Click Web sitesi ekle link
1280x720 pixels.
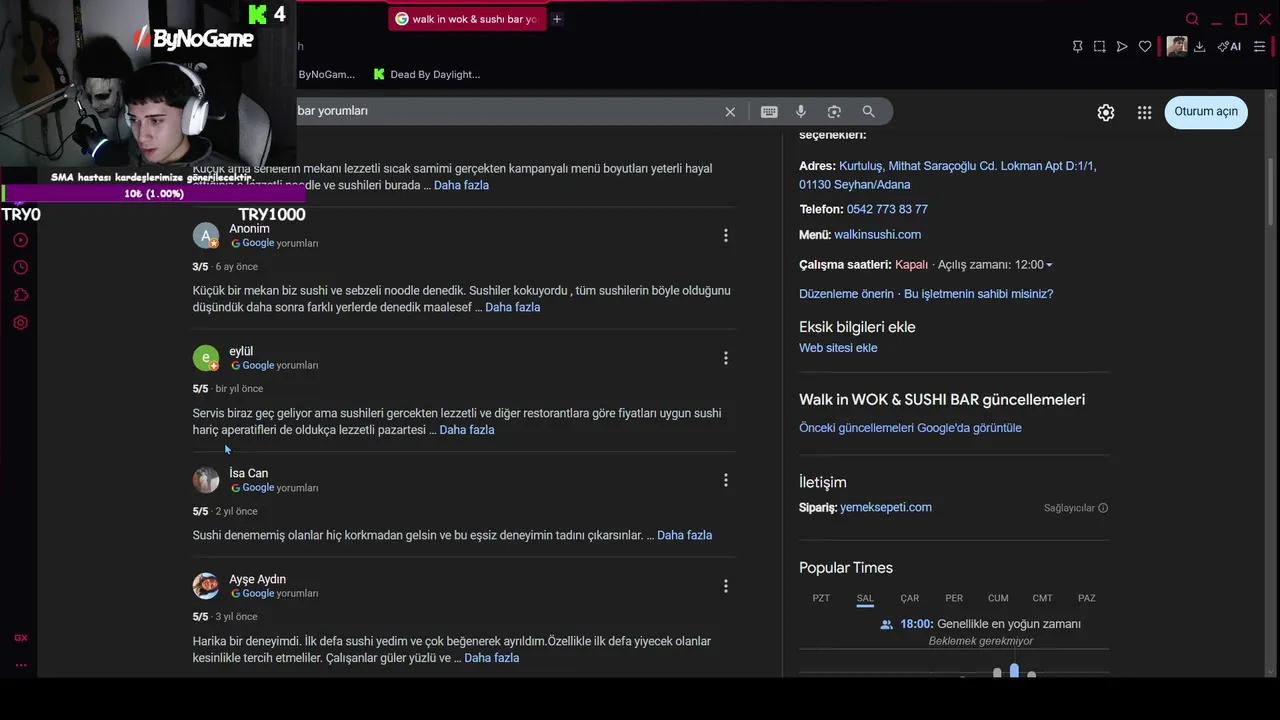pyautogui.click(x=838, y=348)
